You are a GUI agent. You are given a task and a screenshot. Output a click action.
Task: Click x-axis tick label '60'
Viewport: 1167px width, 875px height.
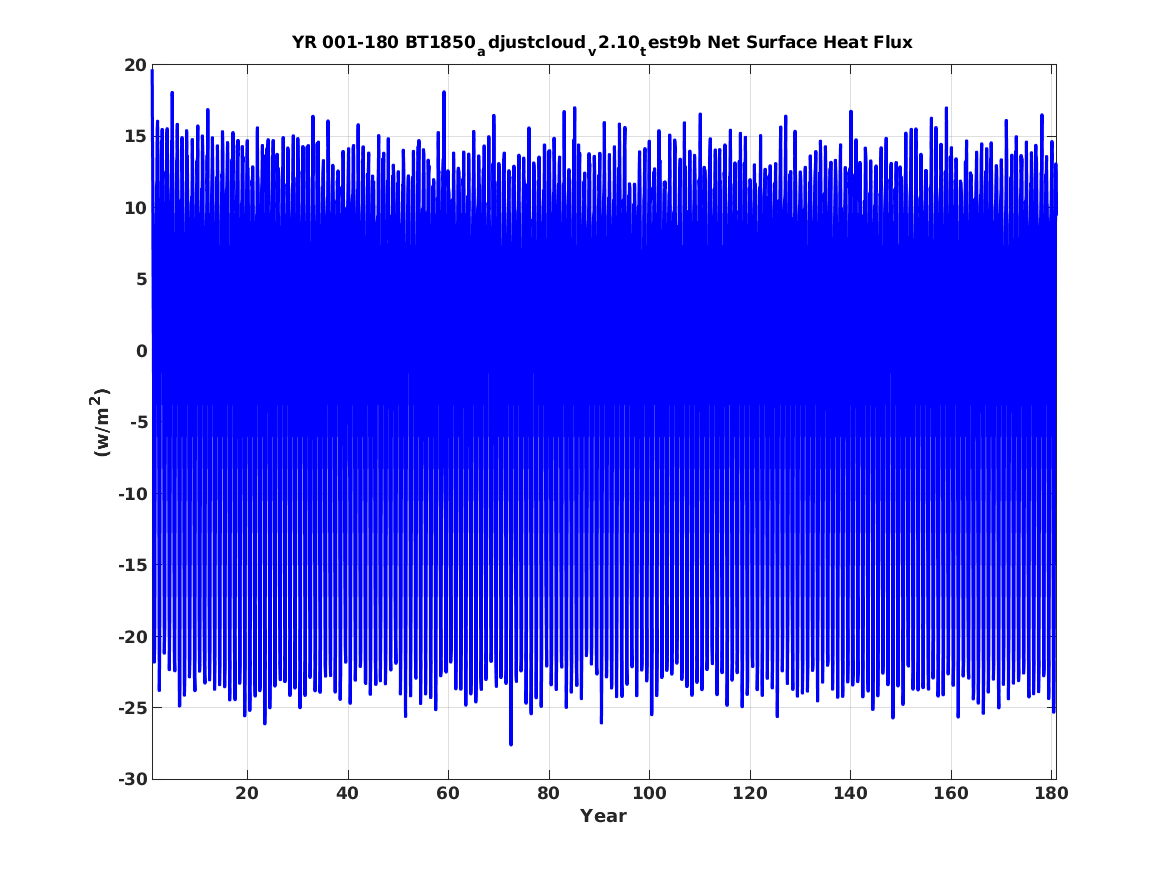coord(448,794)
